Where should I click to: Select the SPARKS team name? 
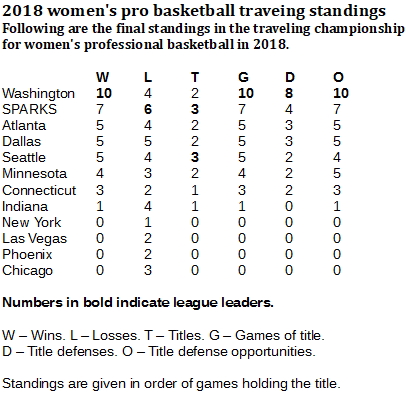pos(29,109)
